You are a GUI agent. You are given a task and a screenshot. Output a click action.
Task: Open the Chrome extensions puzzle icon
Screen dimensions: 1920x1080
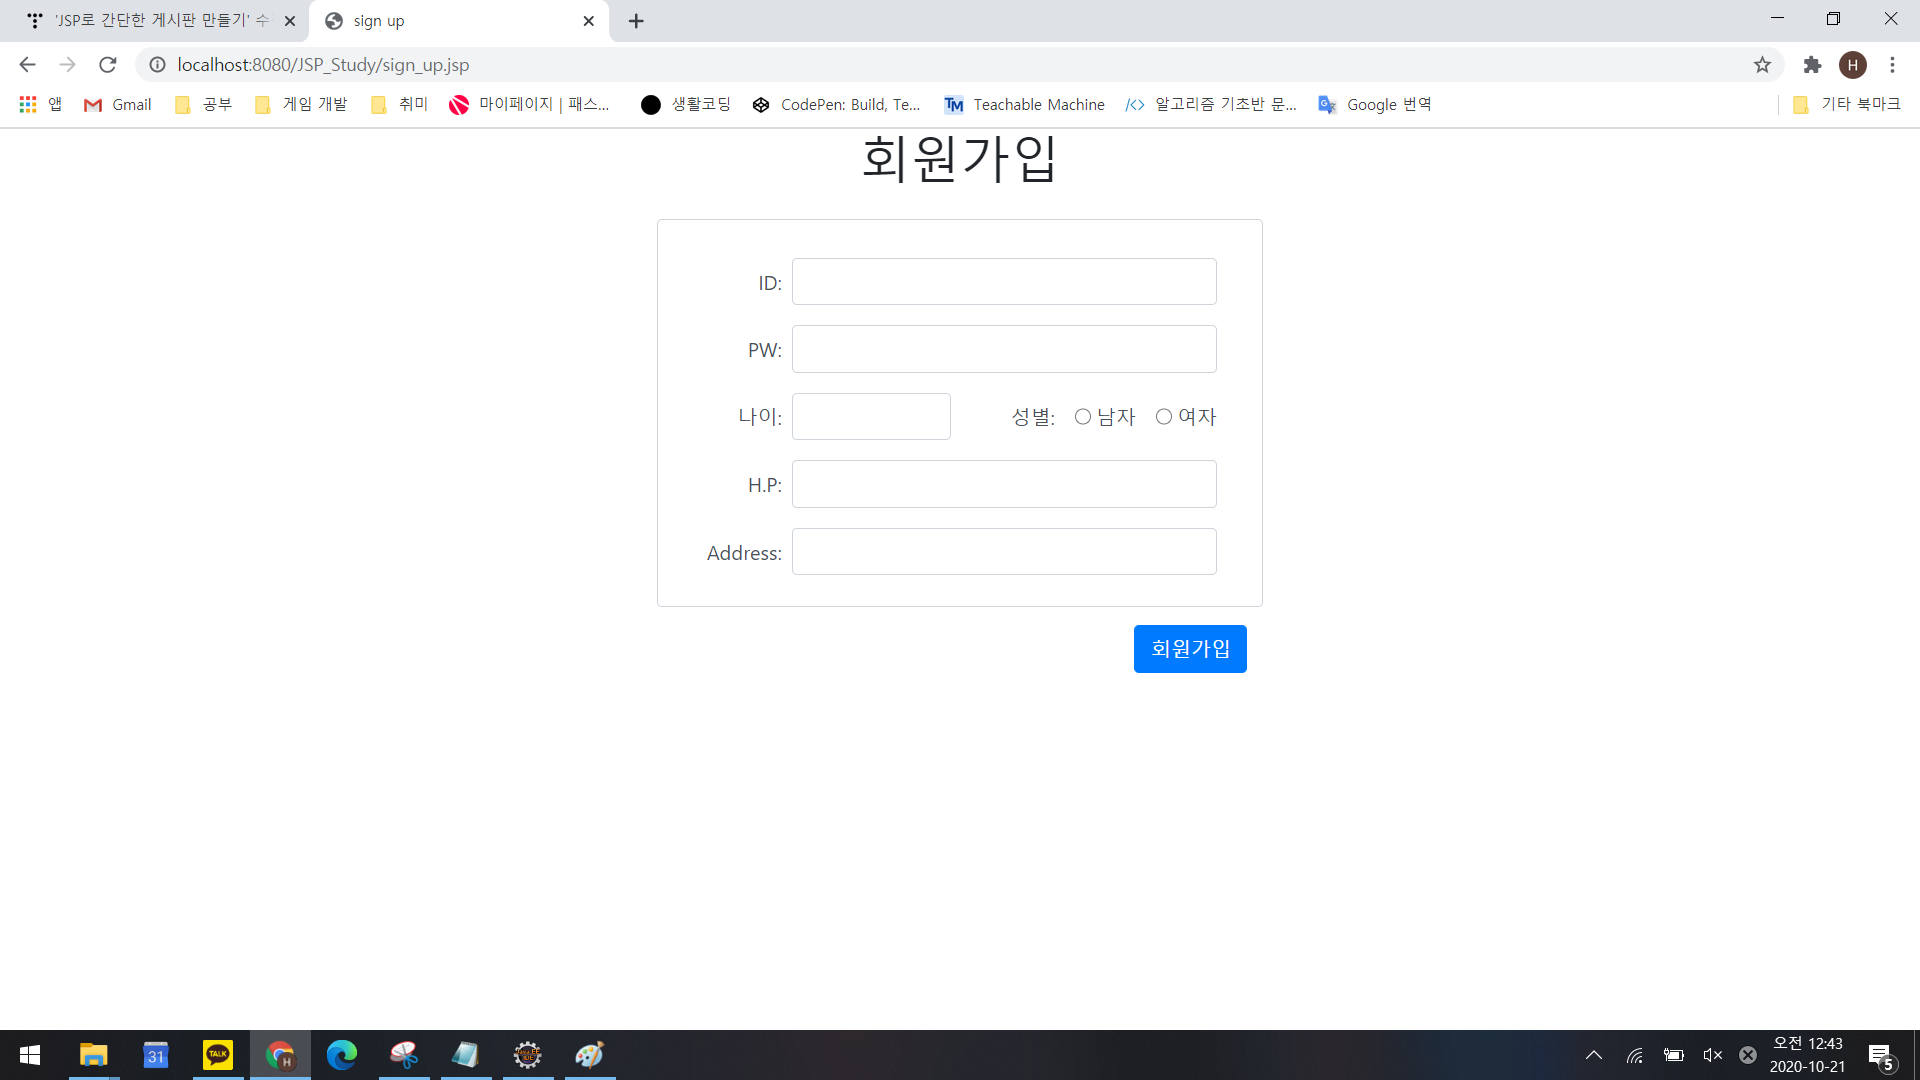pos(1812,65)
